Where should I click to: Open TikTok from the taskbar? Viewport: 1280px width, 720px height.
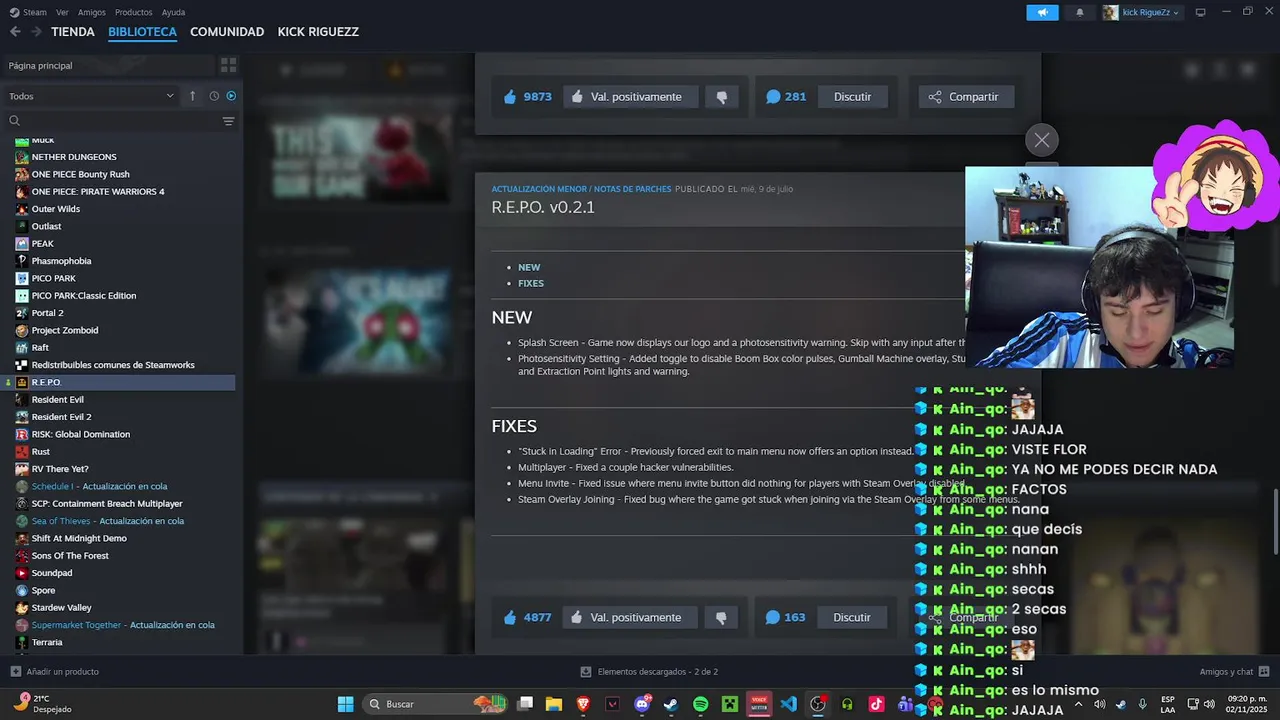pos(877,704)
